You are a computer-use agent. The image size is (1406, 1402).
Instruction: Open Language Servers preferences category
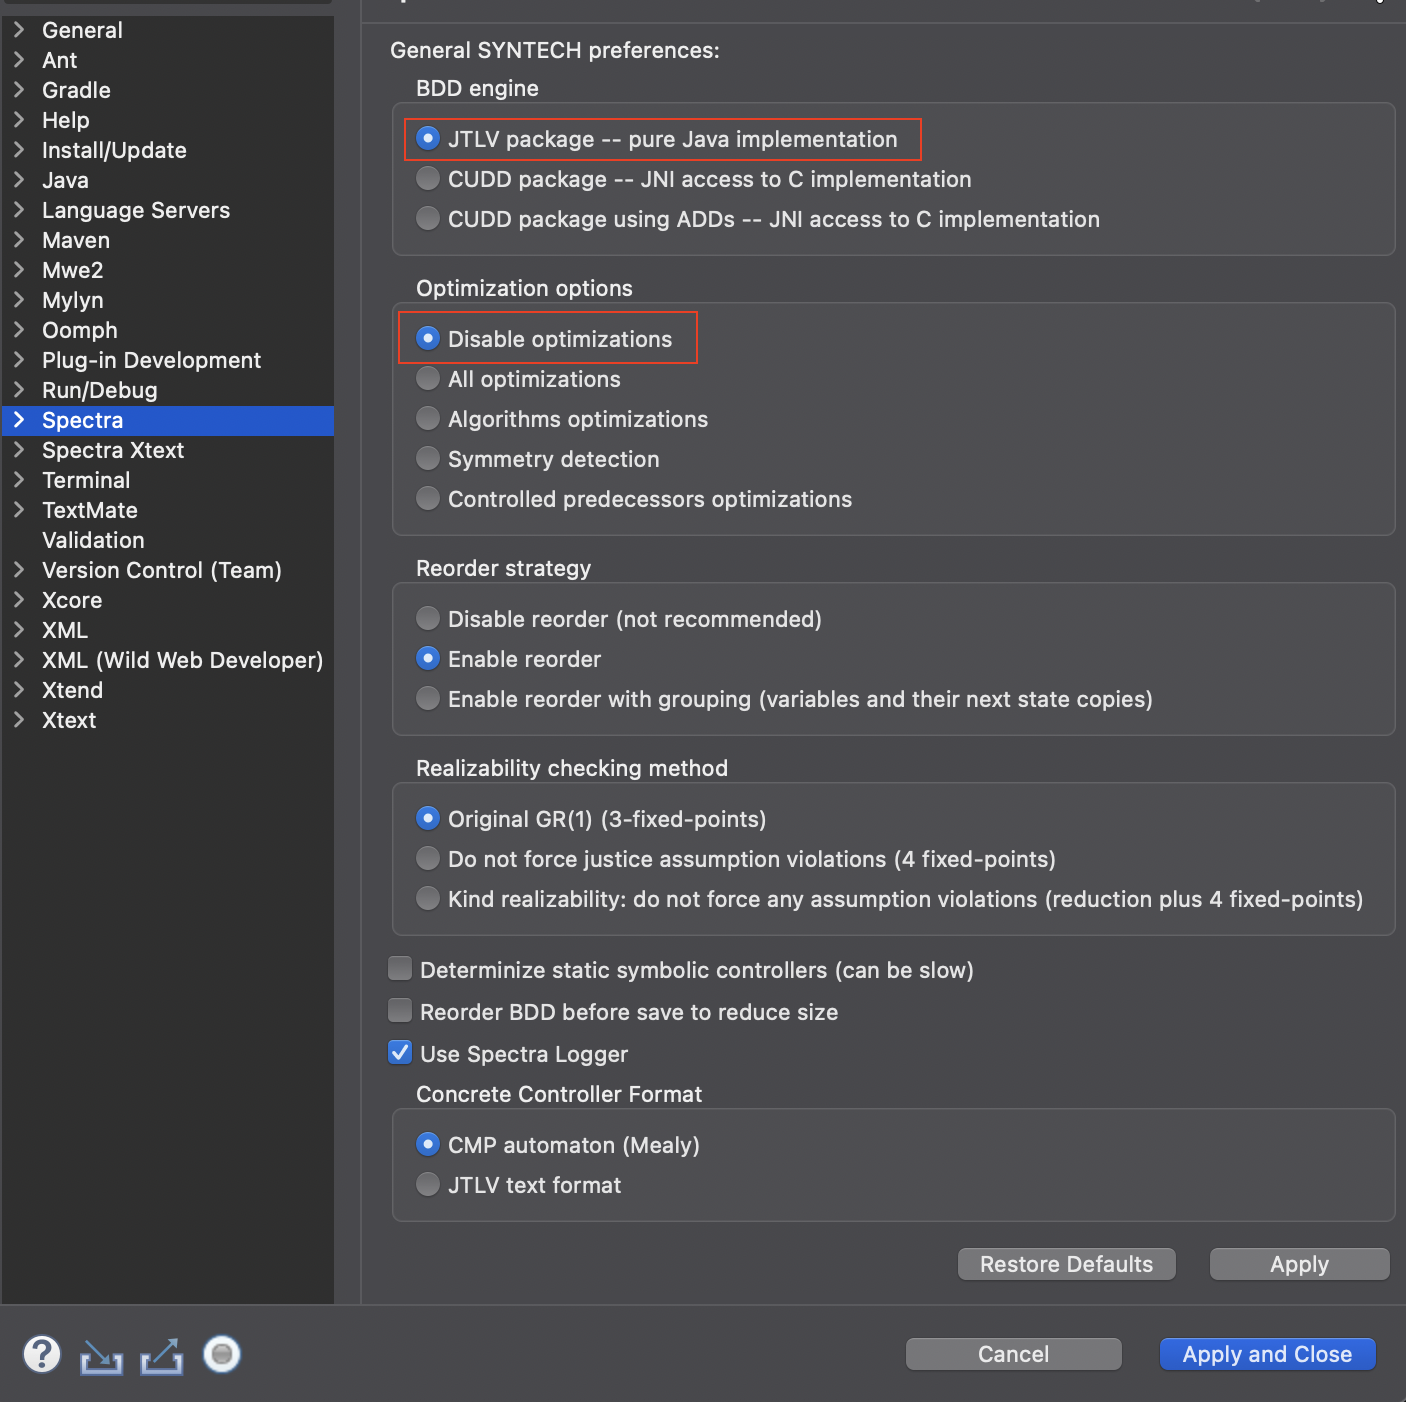(136, 210)
